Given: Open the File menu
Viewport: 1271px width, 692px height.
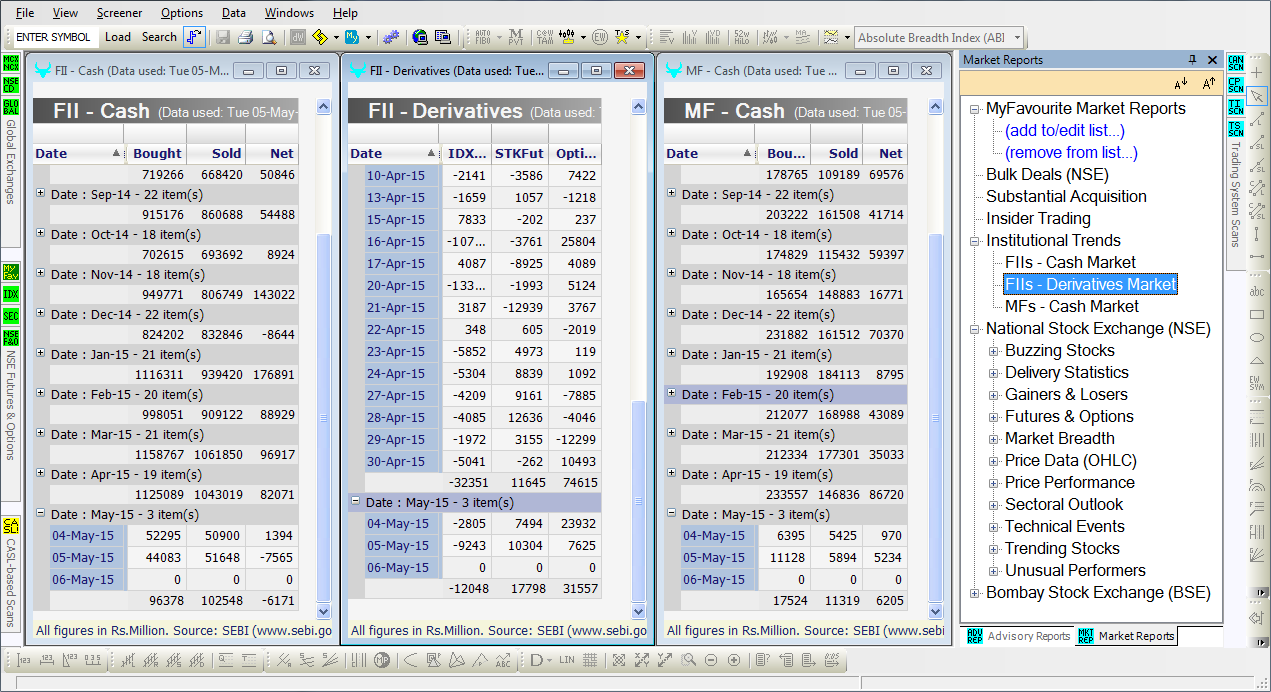Looking at the screenshot, I should (25, 13).
